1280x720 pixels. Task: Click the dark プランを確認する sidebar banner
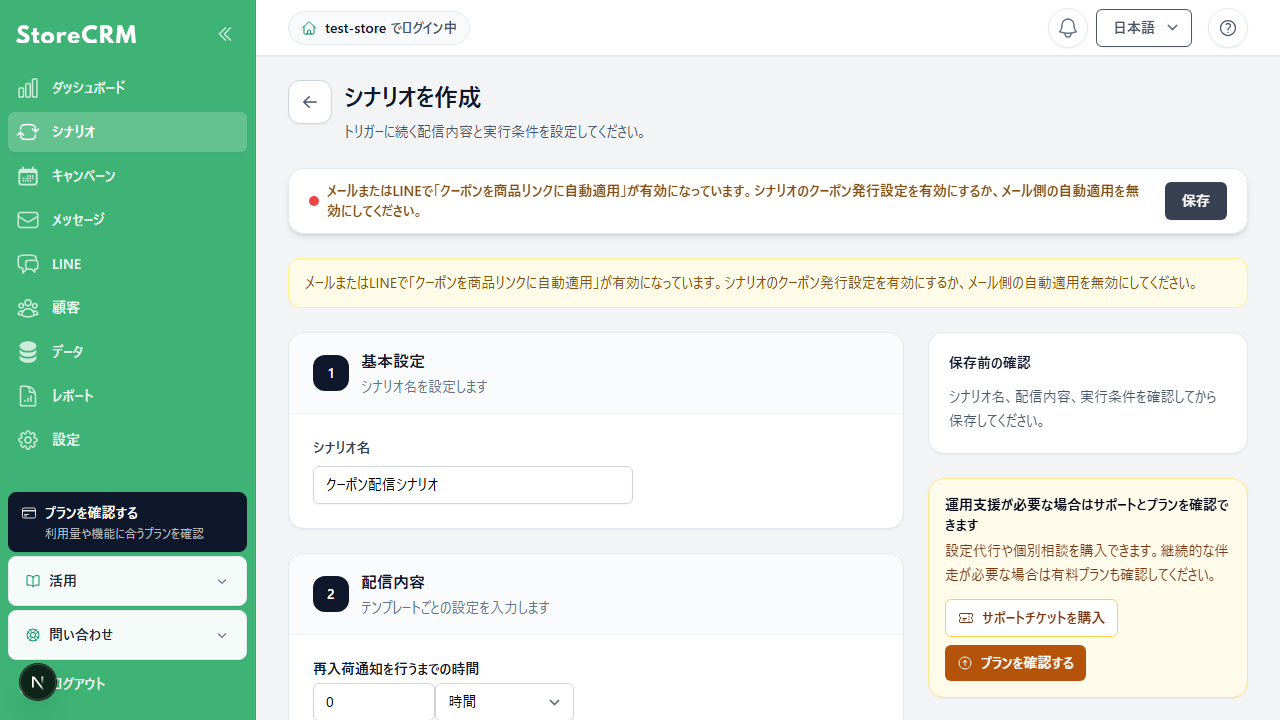(127, 522)
